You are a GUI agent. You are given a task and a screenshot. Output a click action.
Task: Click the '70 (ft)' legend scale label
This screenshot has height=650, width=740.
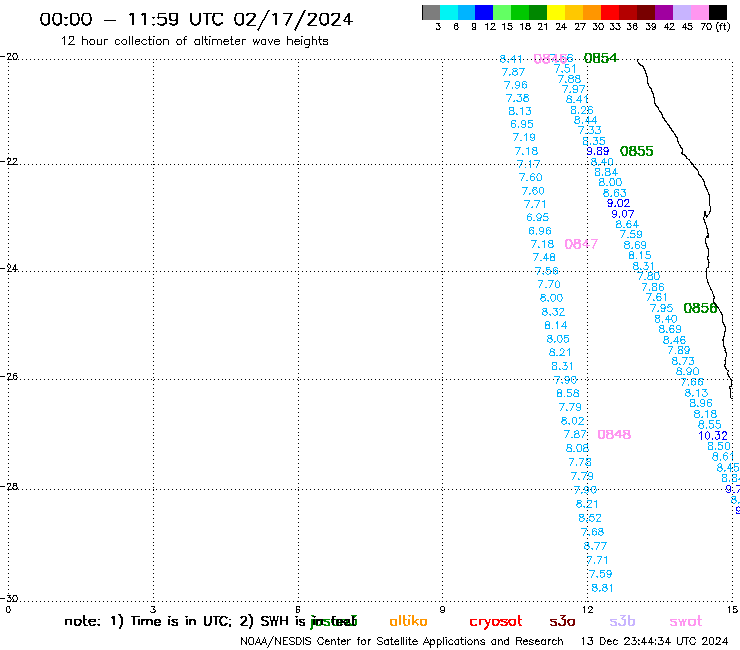click(x=715, y=27)
